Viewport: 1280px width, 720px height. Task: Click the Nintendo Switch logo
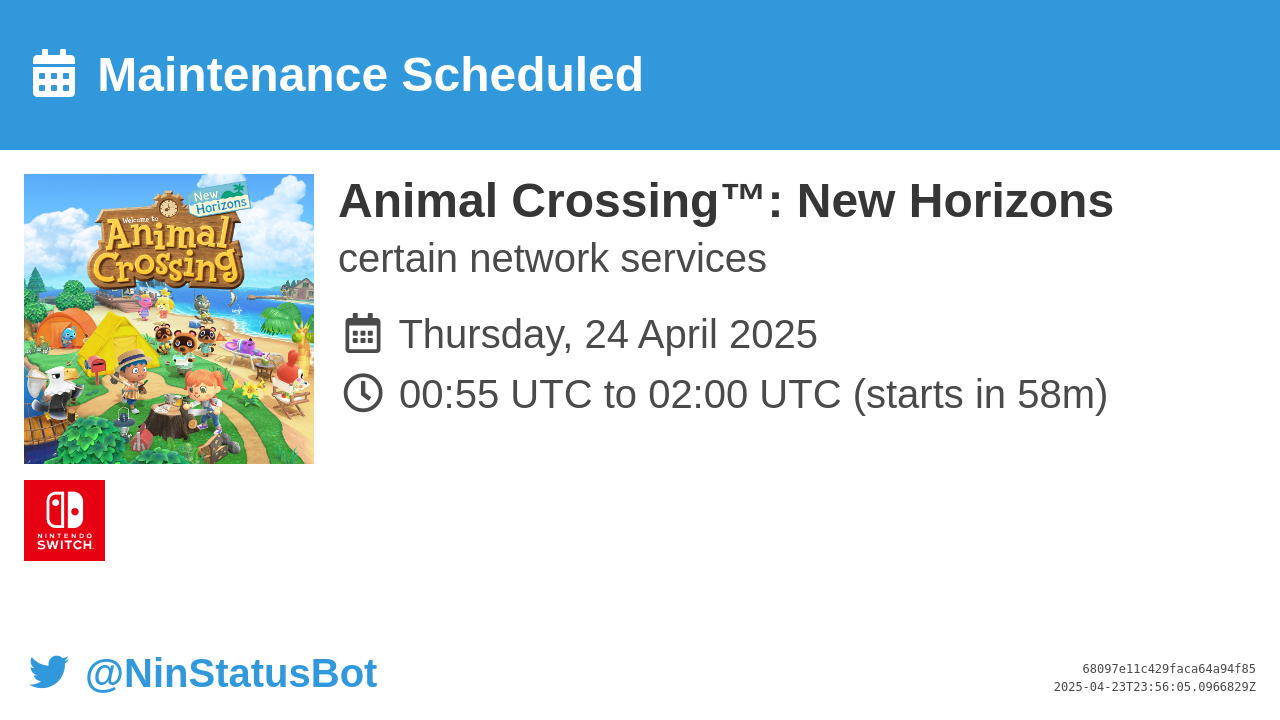[64, 520]
